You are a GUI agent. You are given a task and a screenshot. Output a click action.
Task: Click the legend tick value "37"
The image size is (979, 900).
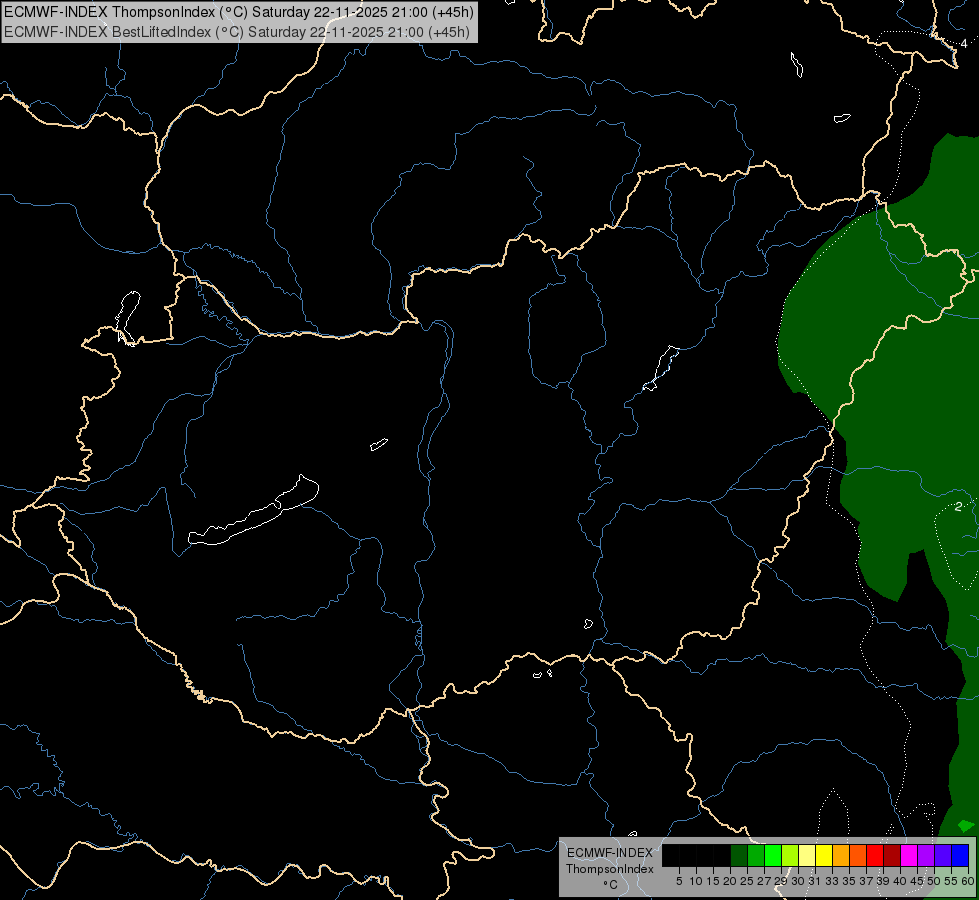pos(866,881)
